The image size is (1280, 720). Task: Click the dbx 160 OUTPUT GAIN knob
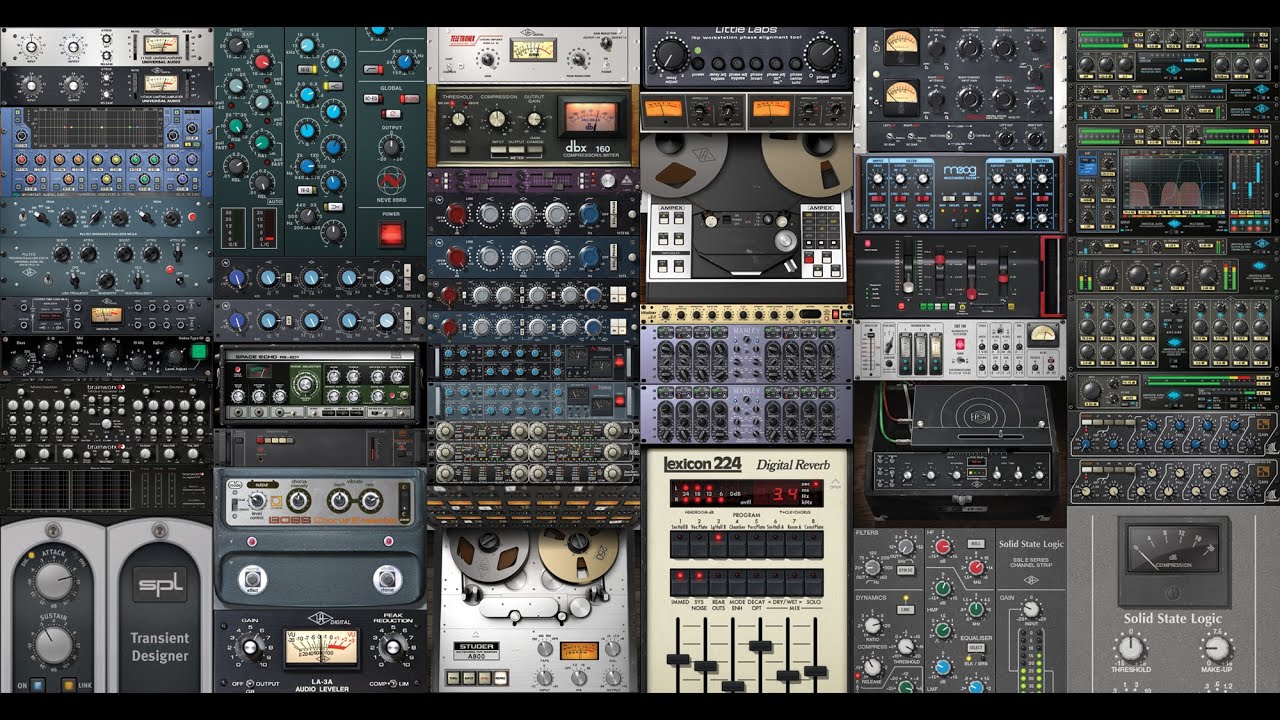pos(535,119)
